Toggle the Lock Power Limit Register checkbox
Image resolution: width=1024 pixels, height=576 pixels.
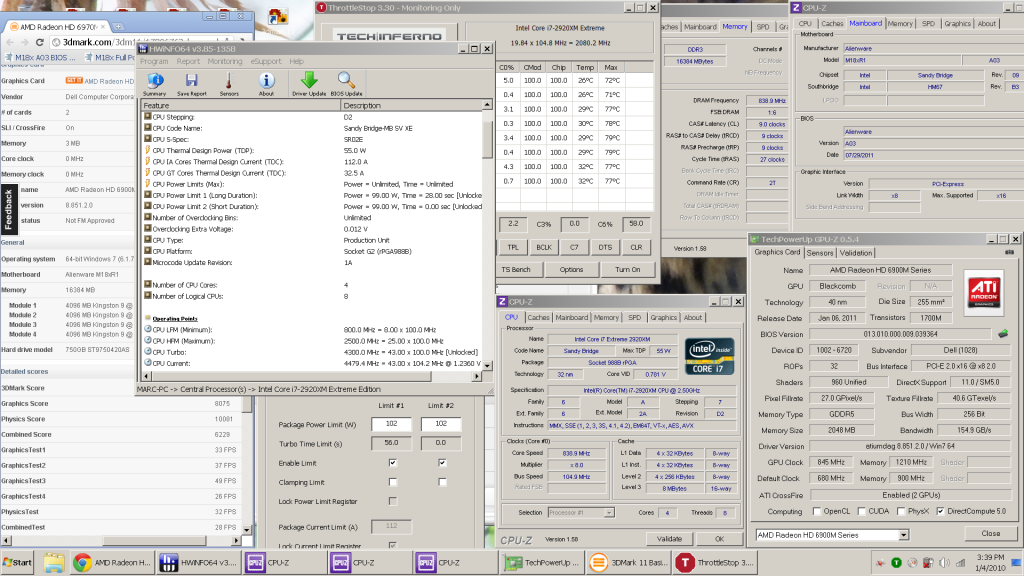[392, 501]
